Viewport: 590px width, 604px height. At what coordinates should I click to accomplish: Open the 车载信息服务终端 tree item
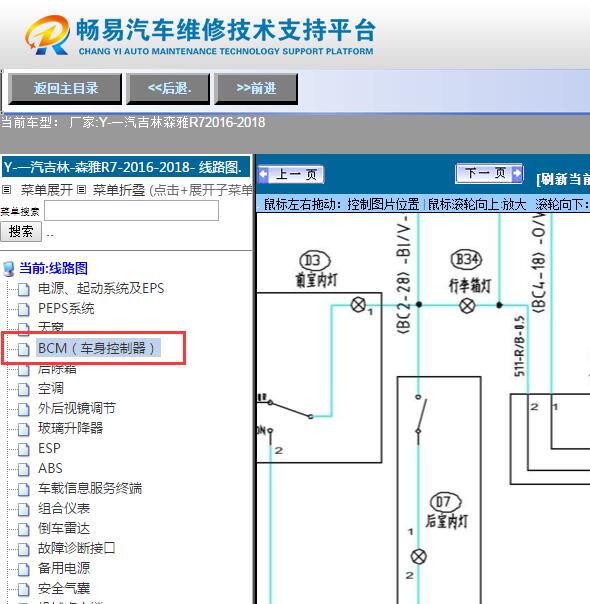90,488
